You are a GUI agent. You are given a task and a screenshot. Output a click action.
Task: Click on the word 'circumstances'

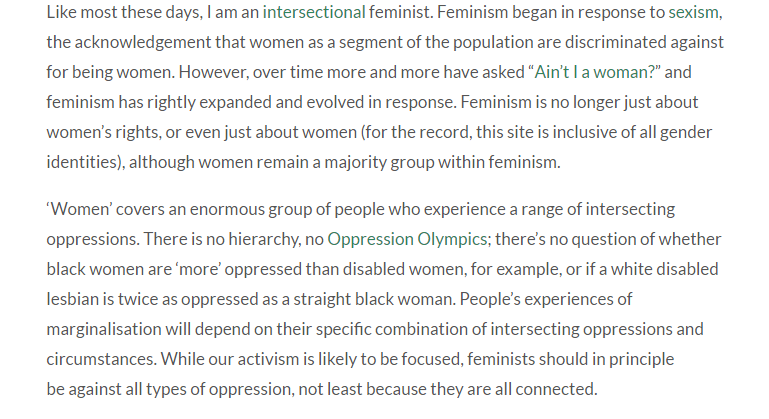click(101, 359)
